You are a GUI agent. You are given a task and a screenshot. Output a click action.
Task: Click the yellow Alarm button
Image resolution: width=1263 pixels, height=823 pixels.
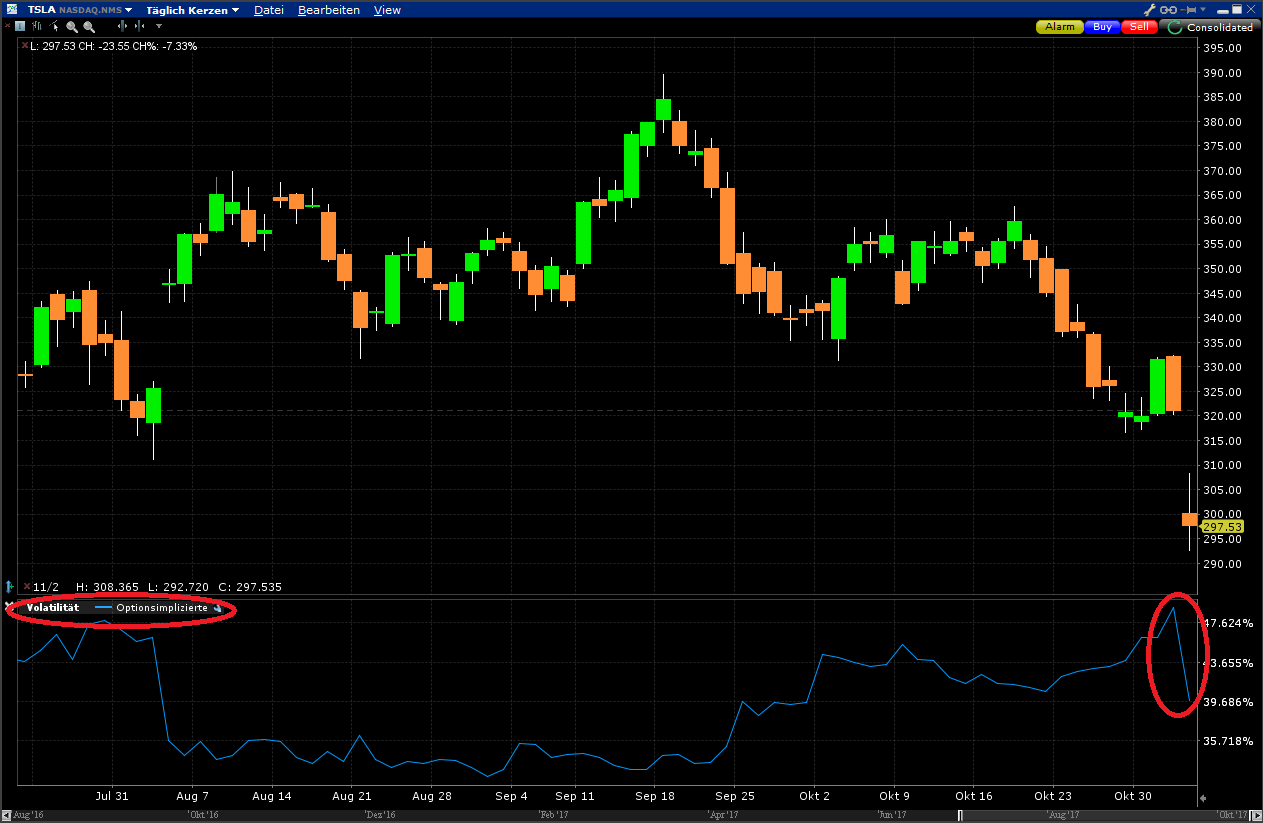pyautogui.click(x=1060, y=27)
